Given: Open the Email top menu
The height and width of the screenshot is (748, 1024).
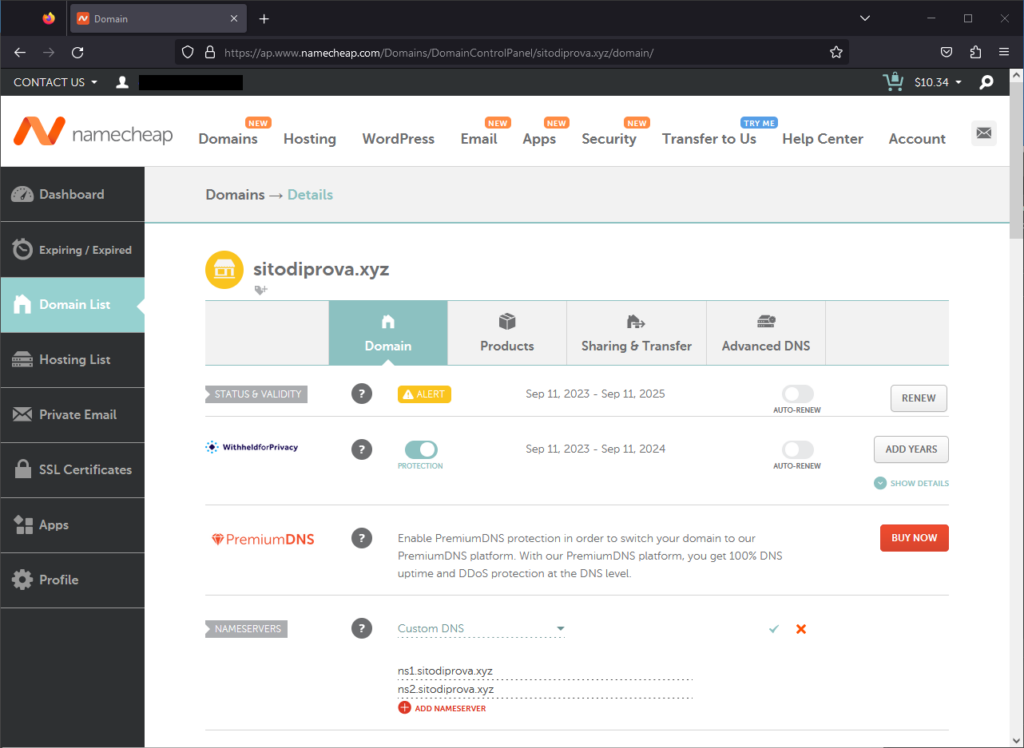Looking at the screenshot, I should 479,138.
